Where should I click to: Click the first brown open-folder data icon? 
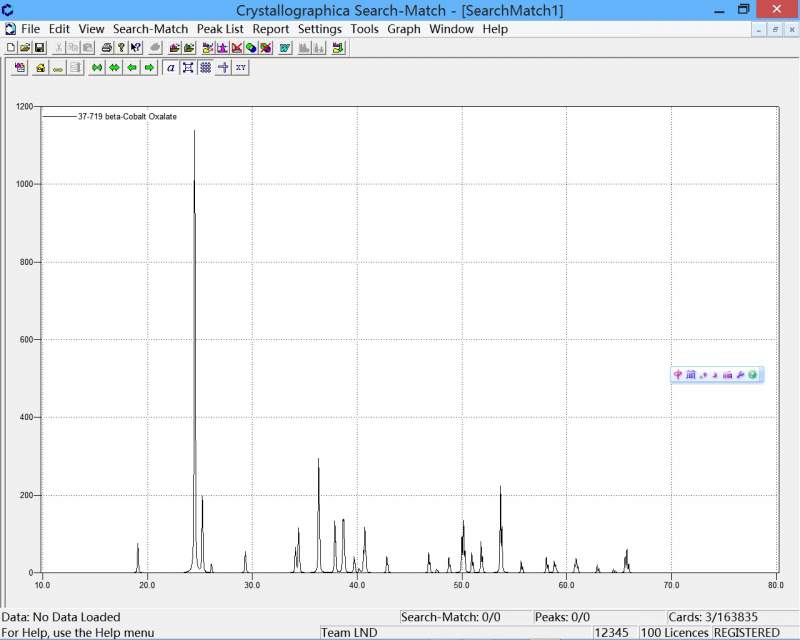174,48
